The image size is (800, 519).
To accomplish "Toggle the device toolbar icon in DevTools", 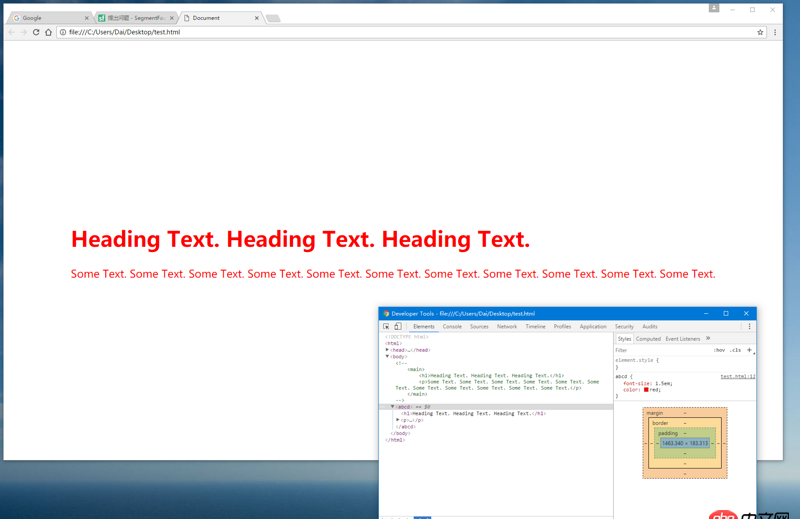I will [397, 327].
